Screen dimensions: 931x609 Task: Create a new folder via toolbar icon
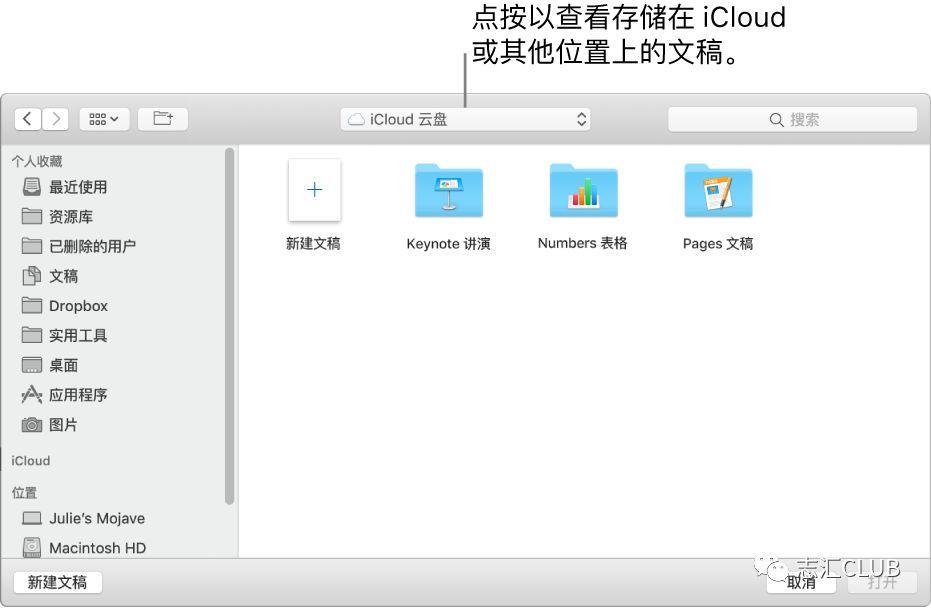point(163,119)
